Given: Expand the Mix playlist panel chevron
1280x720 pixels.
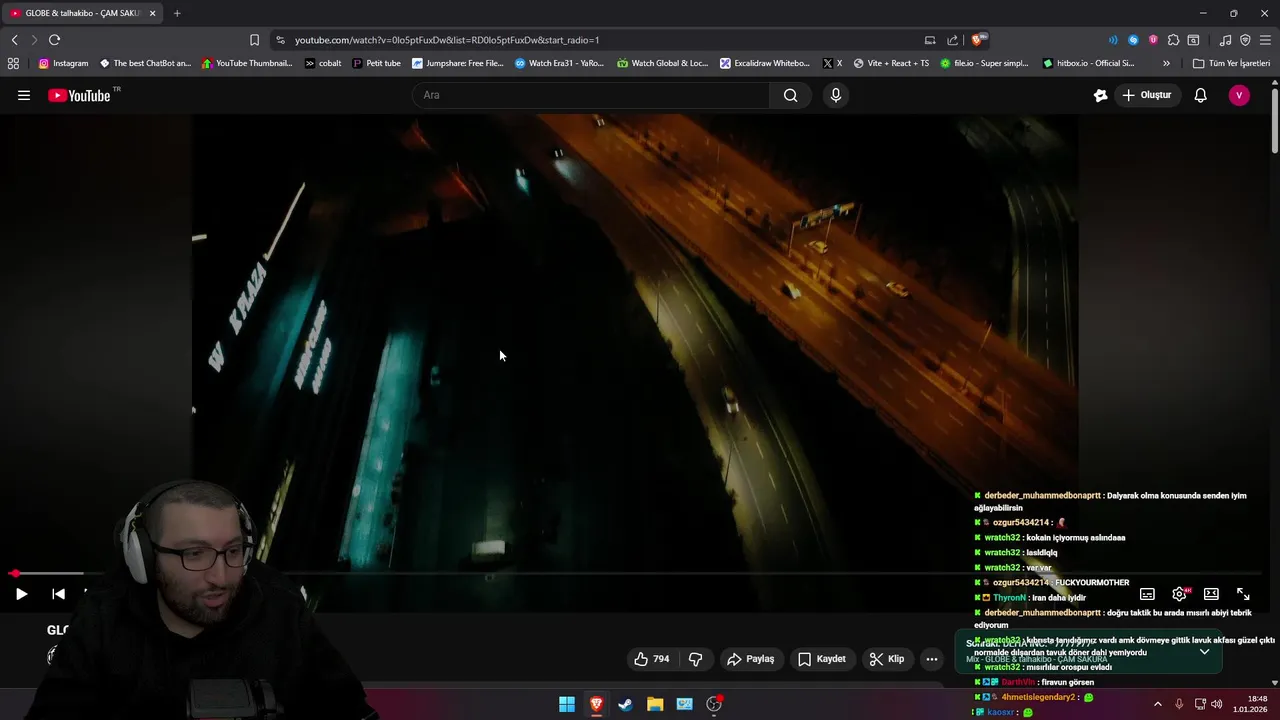Looking at the screenshot, I should click(x=1204, y=652).
